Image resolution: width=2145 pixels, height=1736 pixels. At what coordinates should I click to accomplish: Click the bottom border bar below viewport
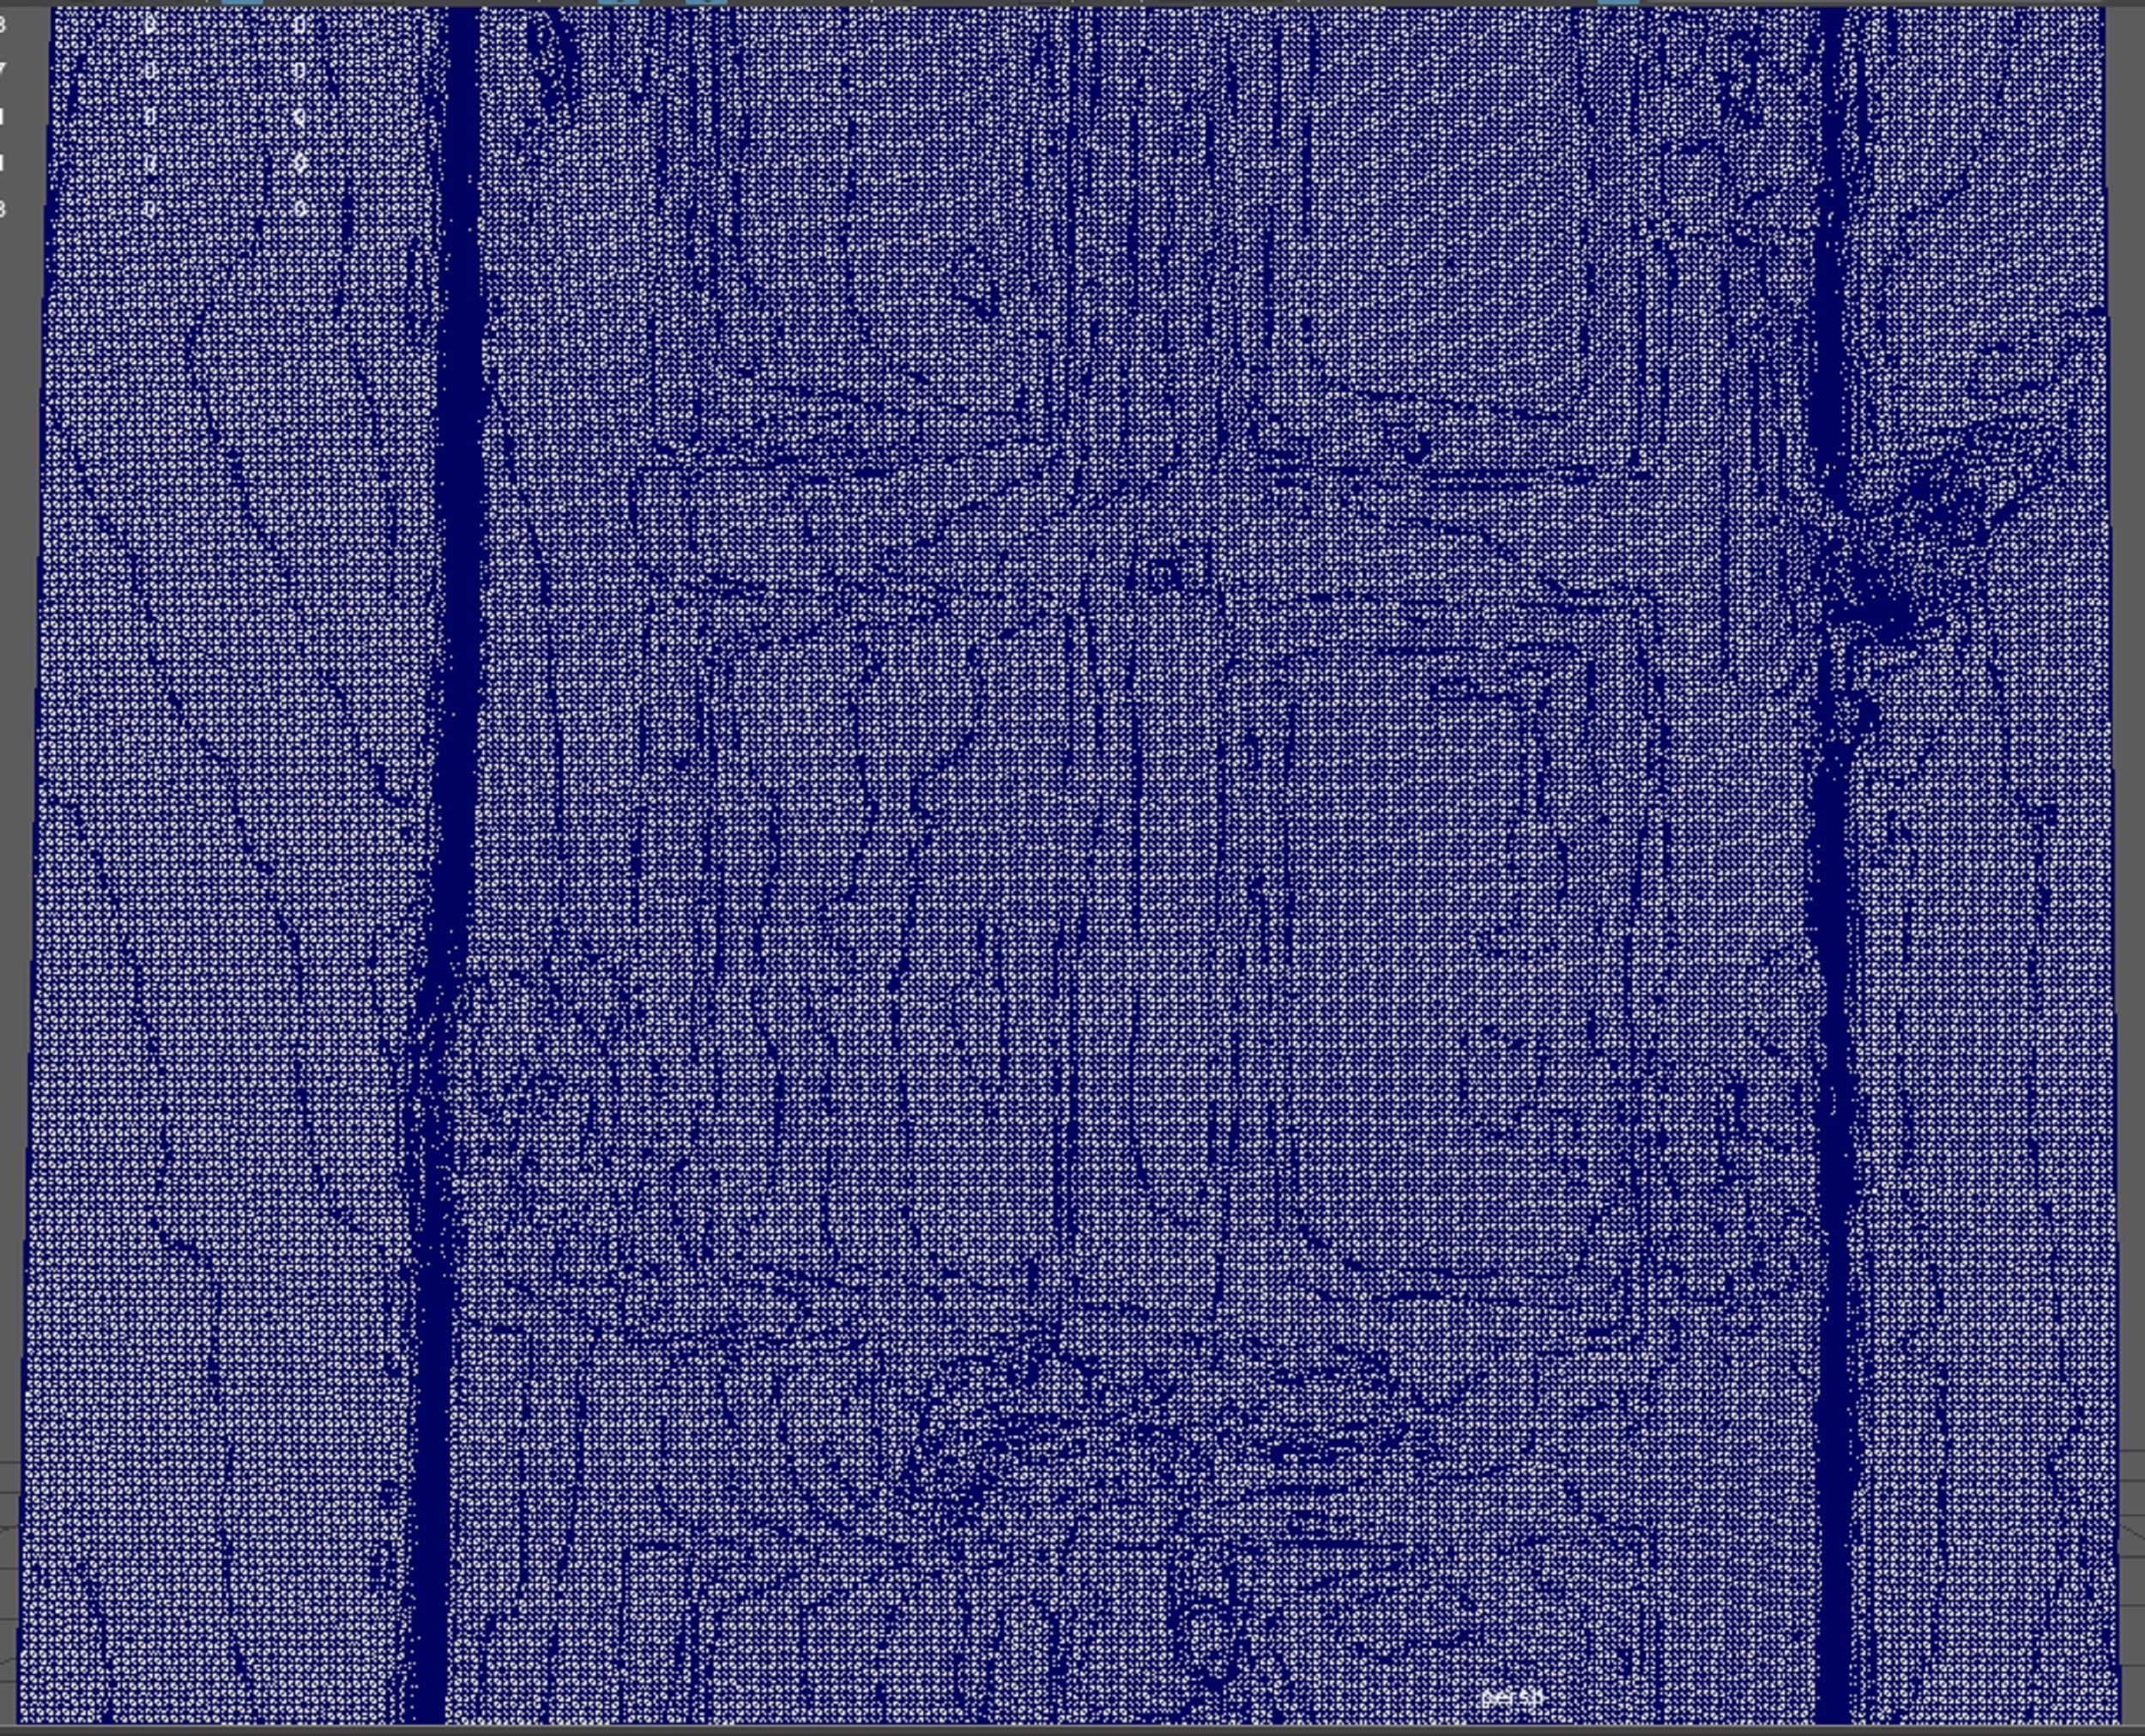[x=1072, y=1729]
